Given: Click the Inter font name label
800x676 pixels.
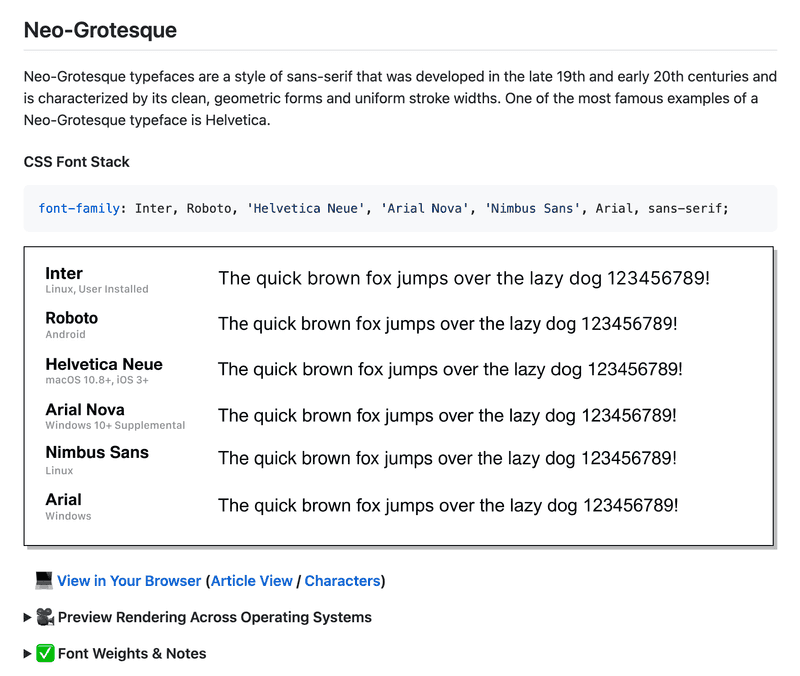Looking at the screenshot, I should pyautogui.click(x=64, y=273).
